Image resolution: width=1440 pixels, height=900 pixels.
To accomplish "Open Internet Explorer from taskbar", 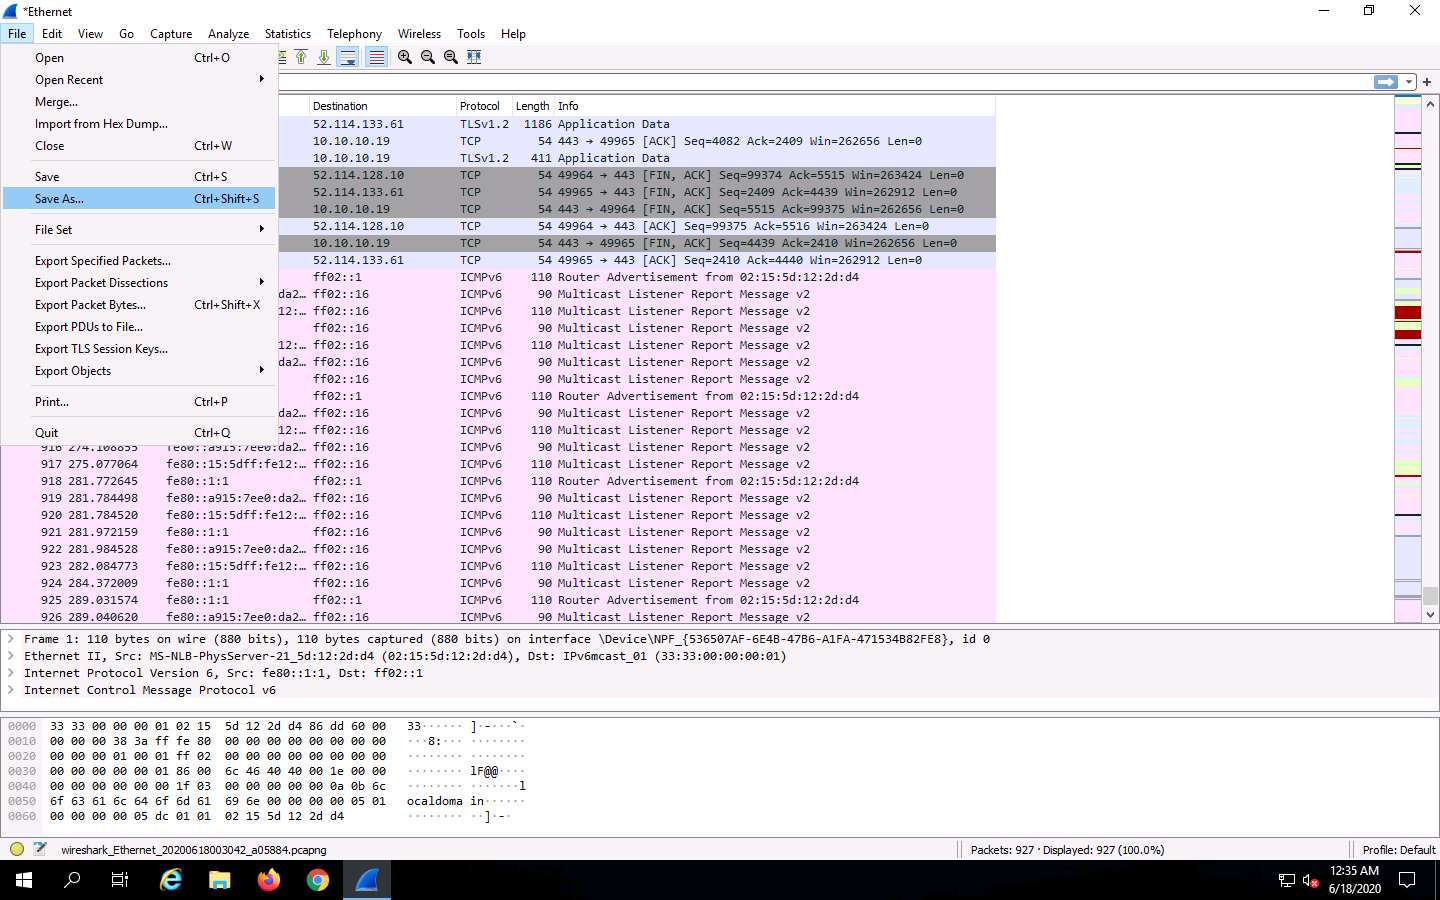I will point(171,880).
